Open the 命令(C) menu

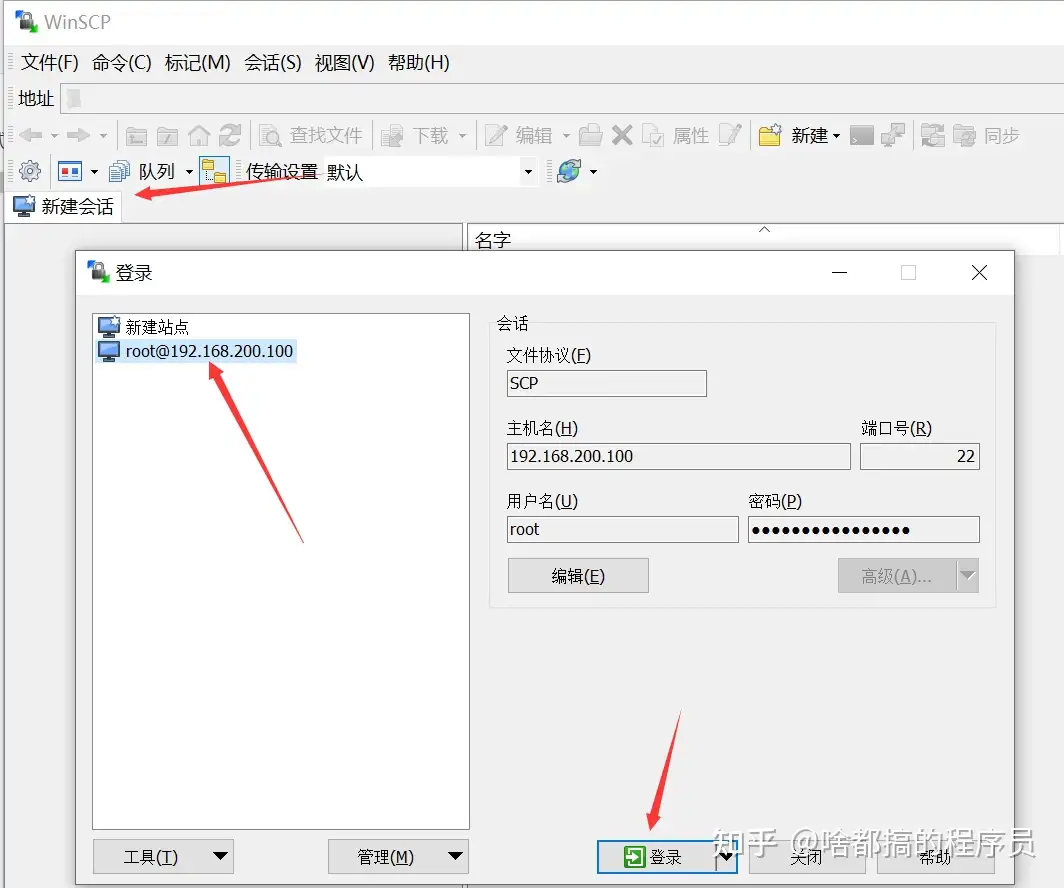pos(121,62)
